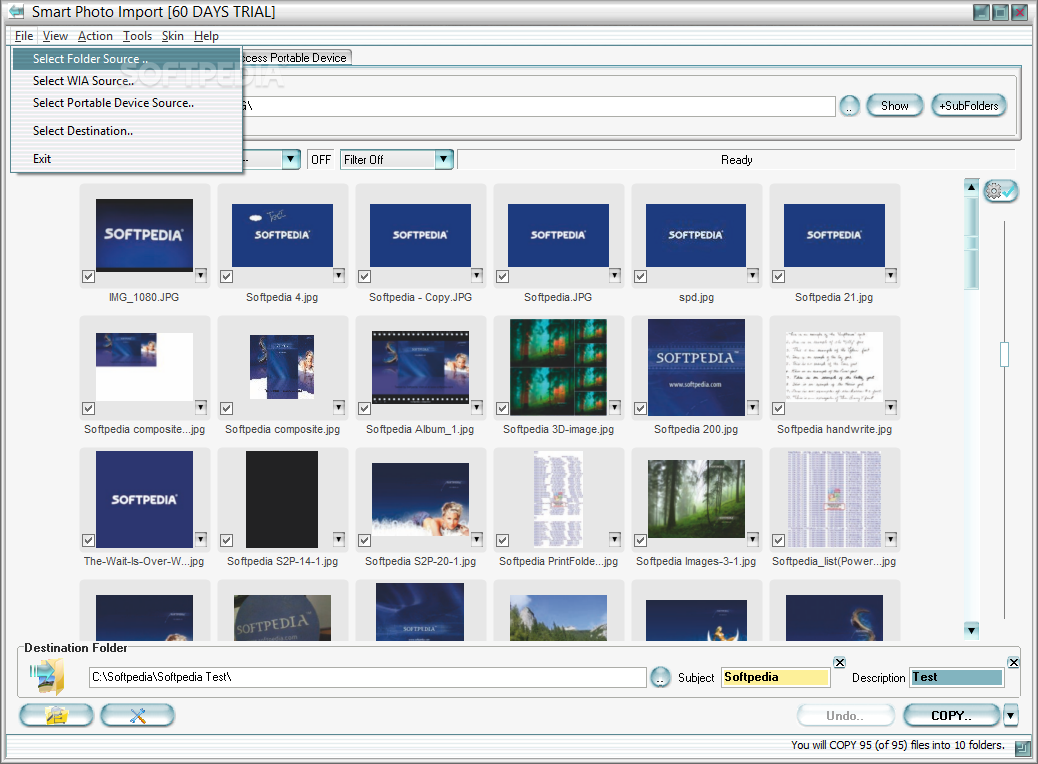Uncheck Softpedia Images-3-1.jpg checkbox
The width and height of the screenshot is (1038, 764).
pos(640,540)
